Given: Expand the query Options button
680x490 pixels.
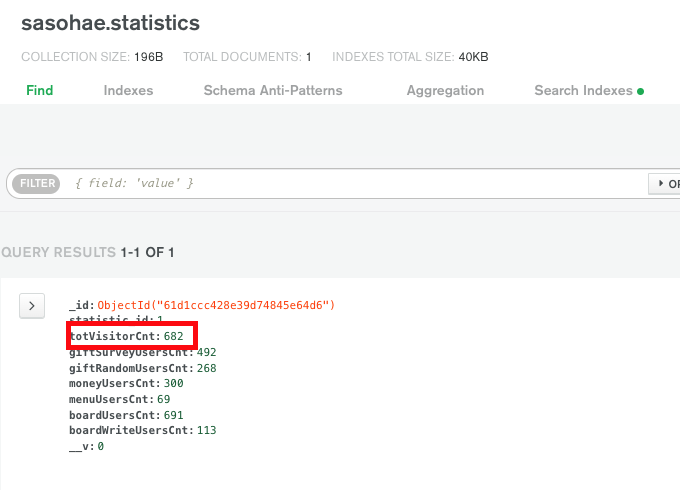Looking at the screenshot, I should coord(665,183).
